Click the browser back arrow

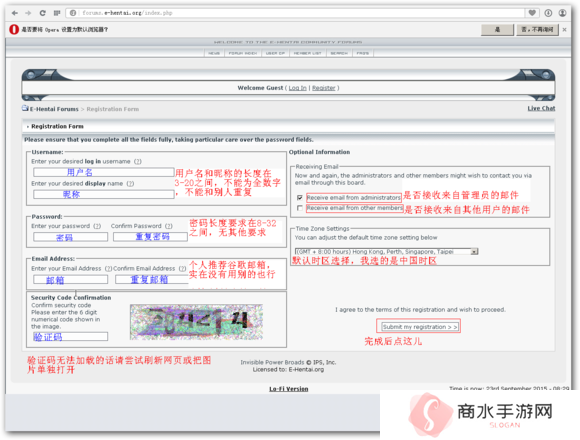click(x=14, y=13)
